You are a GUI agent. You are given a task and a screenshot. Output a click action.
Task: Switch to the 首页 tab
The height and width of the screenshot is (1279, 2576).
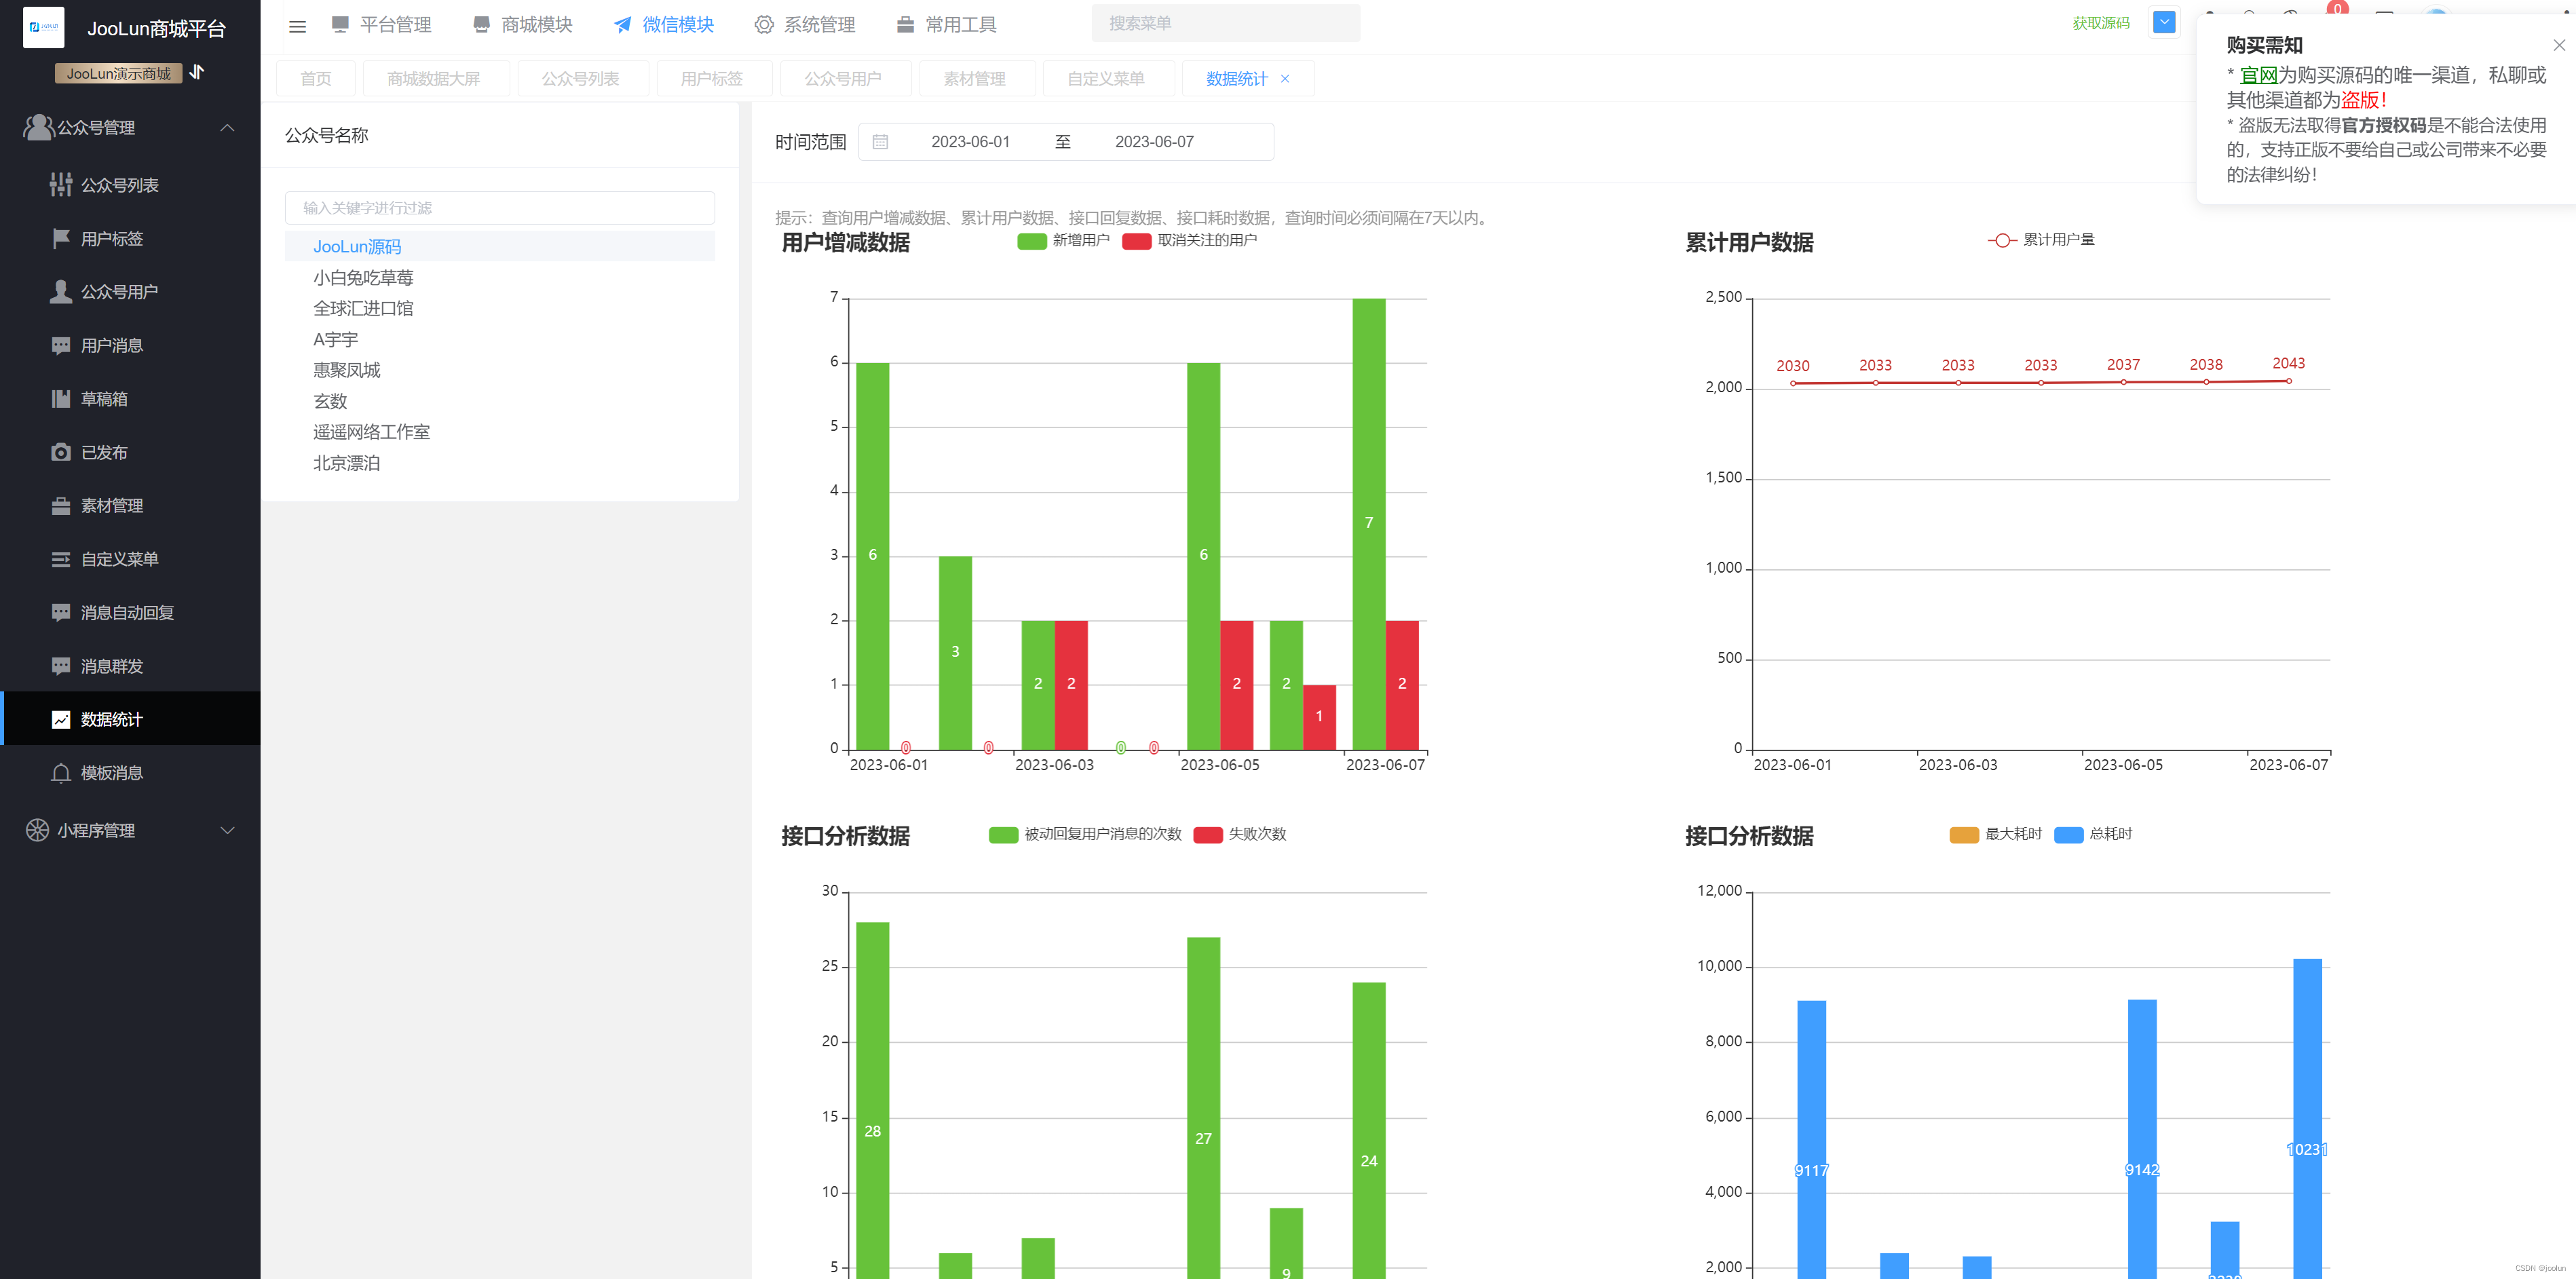pyautogui.click(x=316, y=78)
